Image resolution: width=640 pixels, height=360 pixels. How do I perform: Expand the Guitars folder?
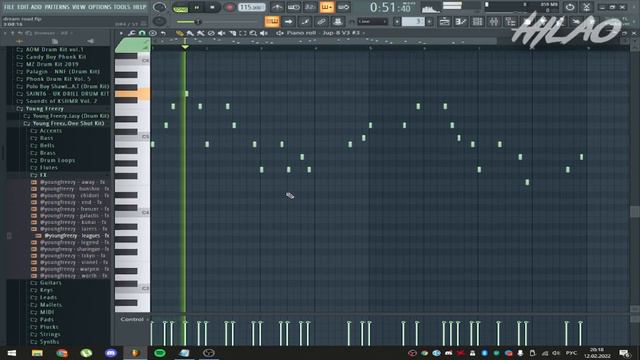[51, 282]
